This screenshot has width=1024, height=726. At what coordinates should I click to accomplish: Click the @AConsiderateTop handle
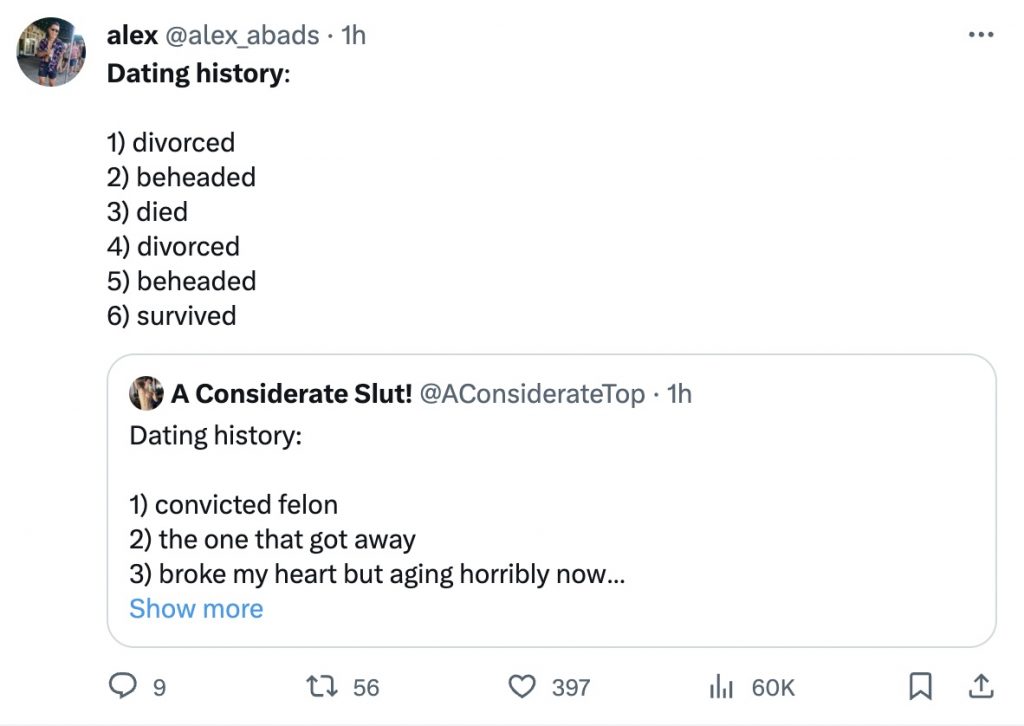click(x=532, y=394)
